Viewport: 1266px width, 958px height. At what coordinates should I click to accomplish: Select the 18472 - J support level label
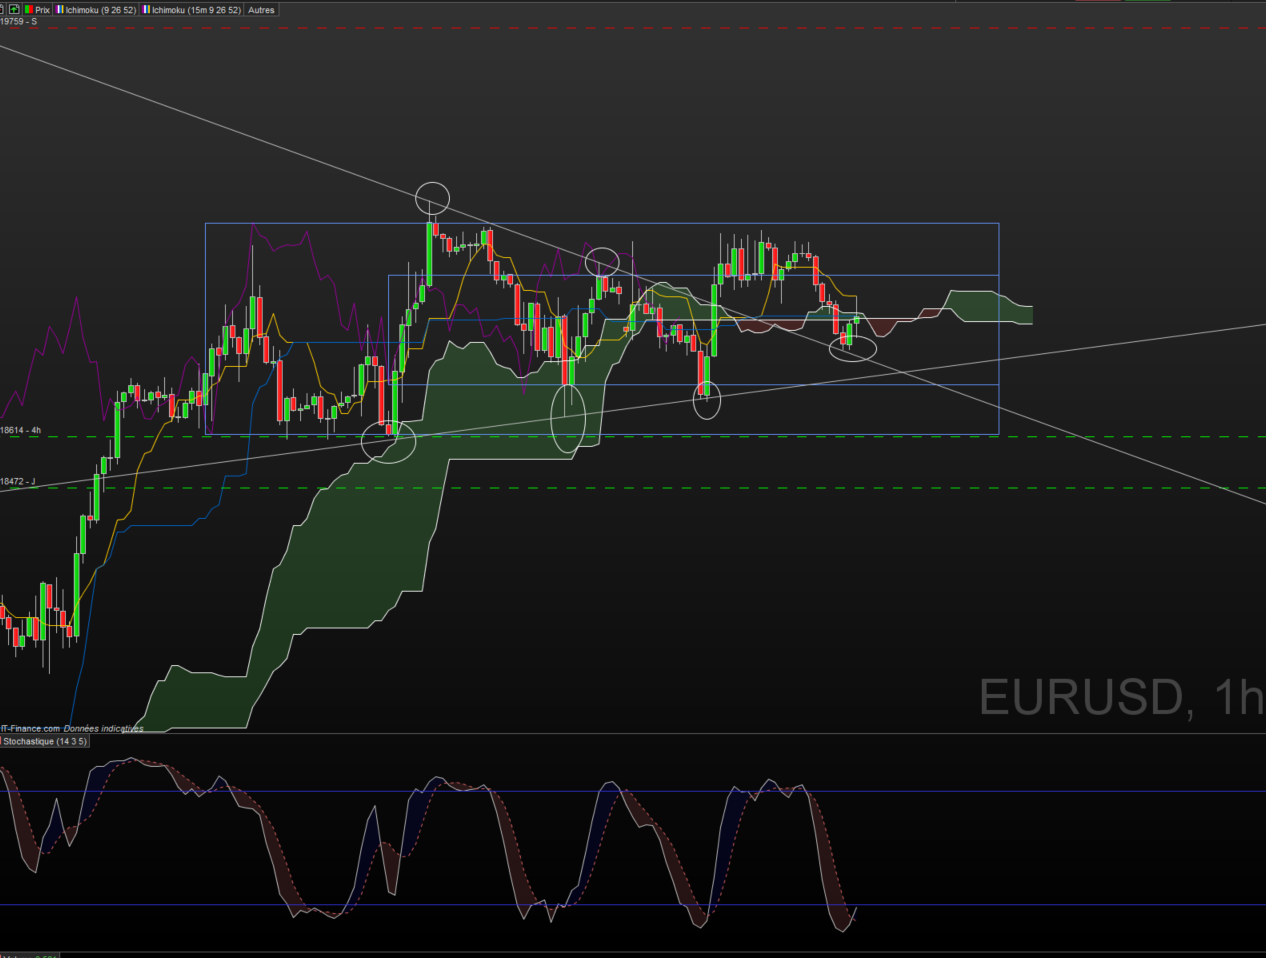pos(18,481)
